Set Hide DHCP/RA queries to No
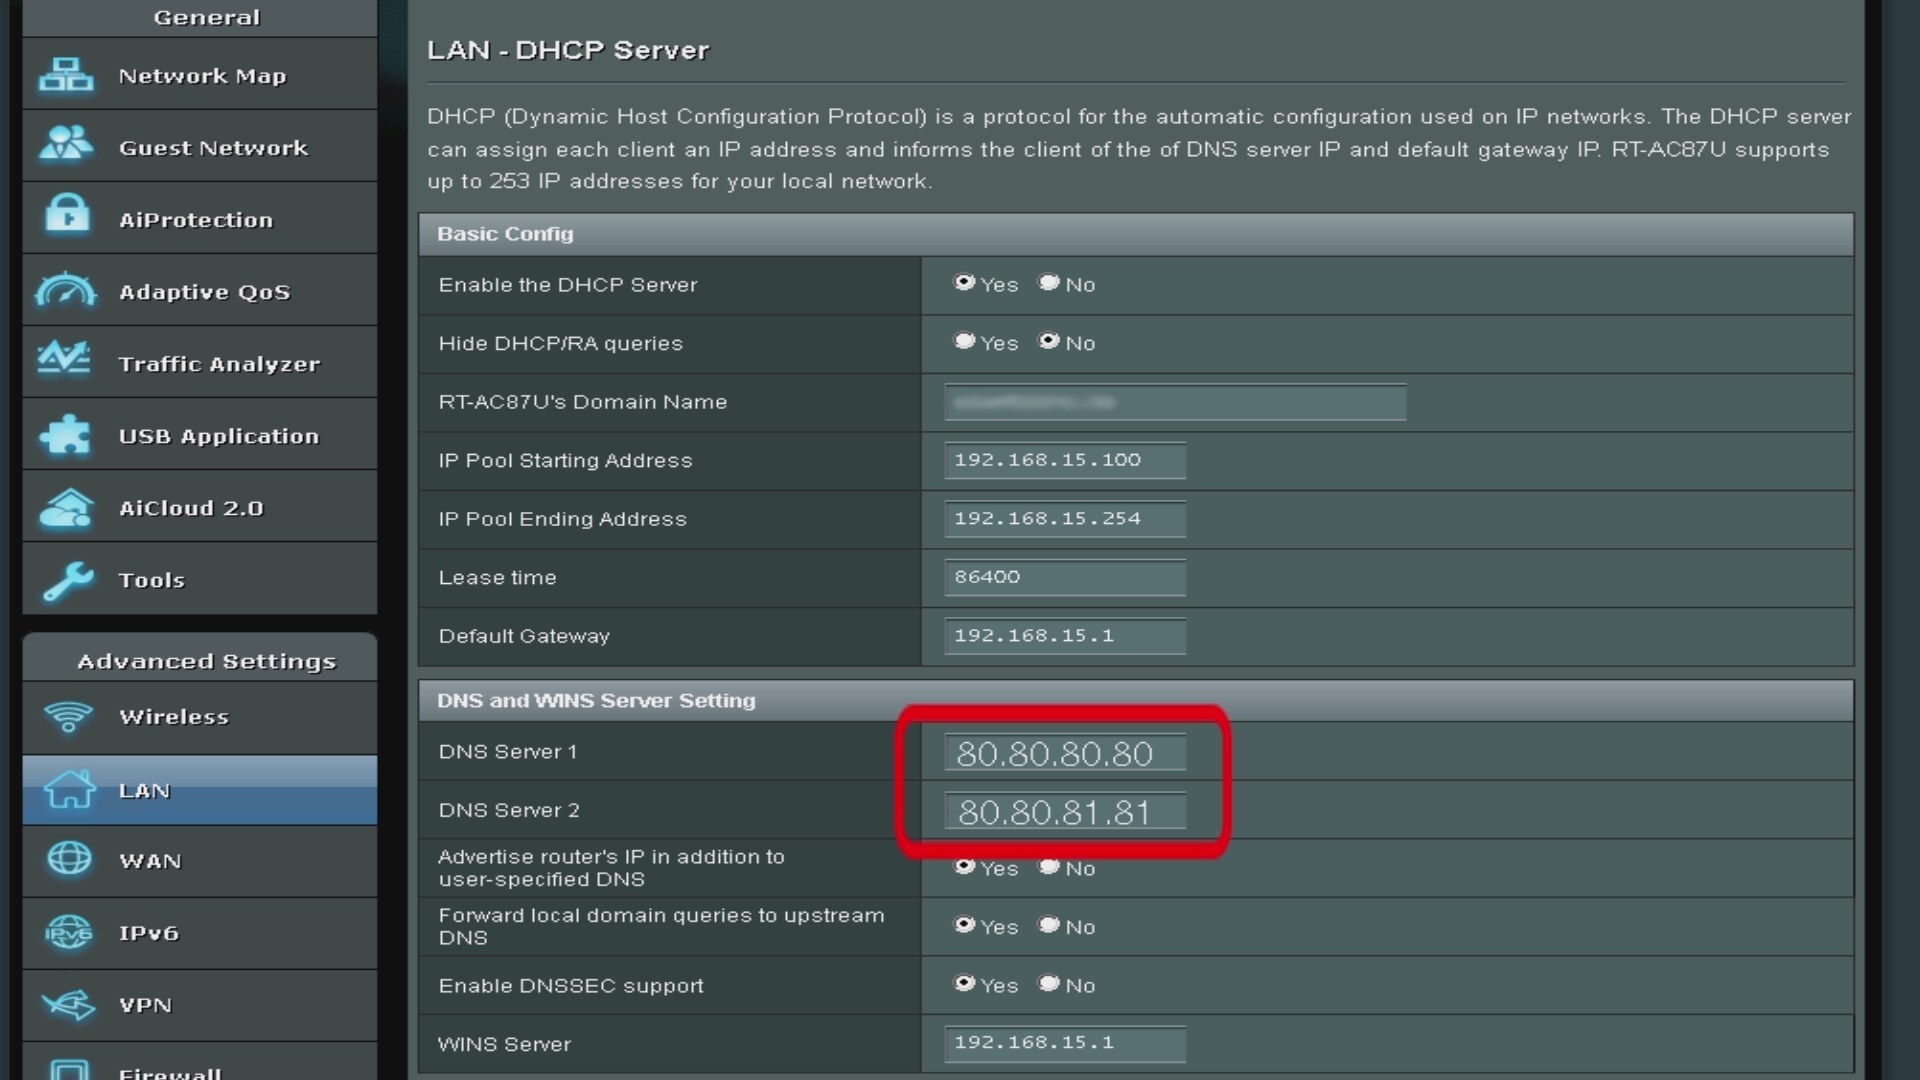Screen dimensions: 1920x1080 point(1049,341)
